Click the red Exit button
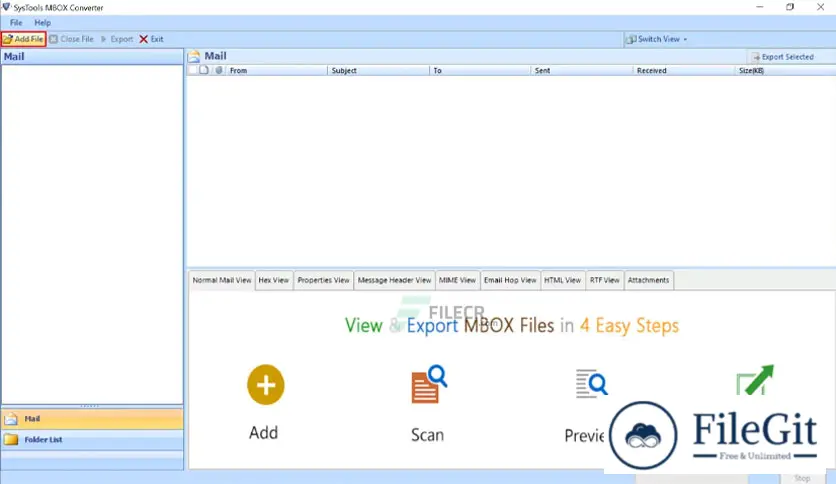 coord(151,39)
